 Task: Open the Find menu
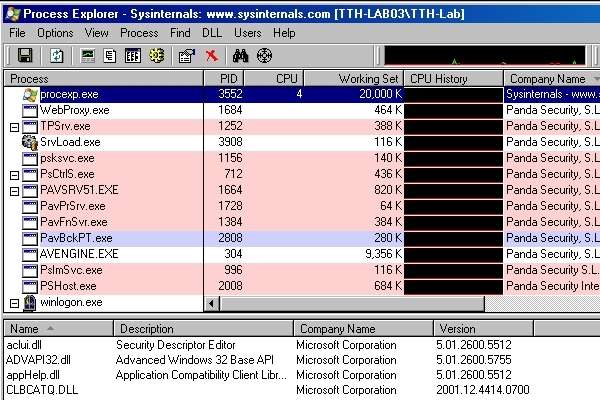point(180,33)
